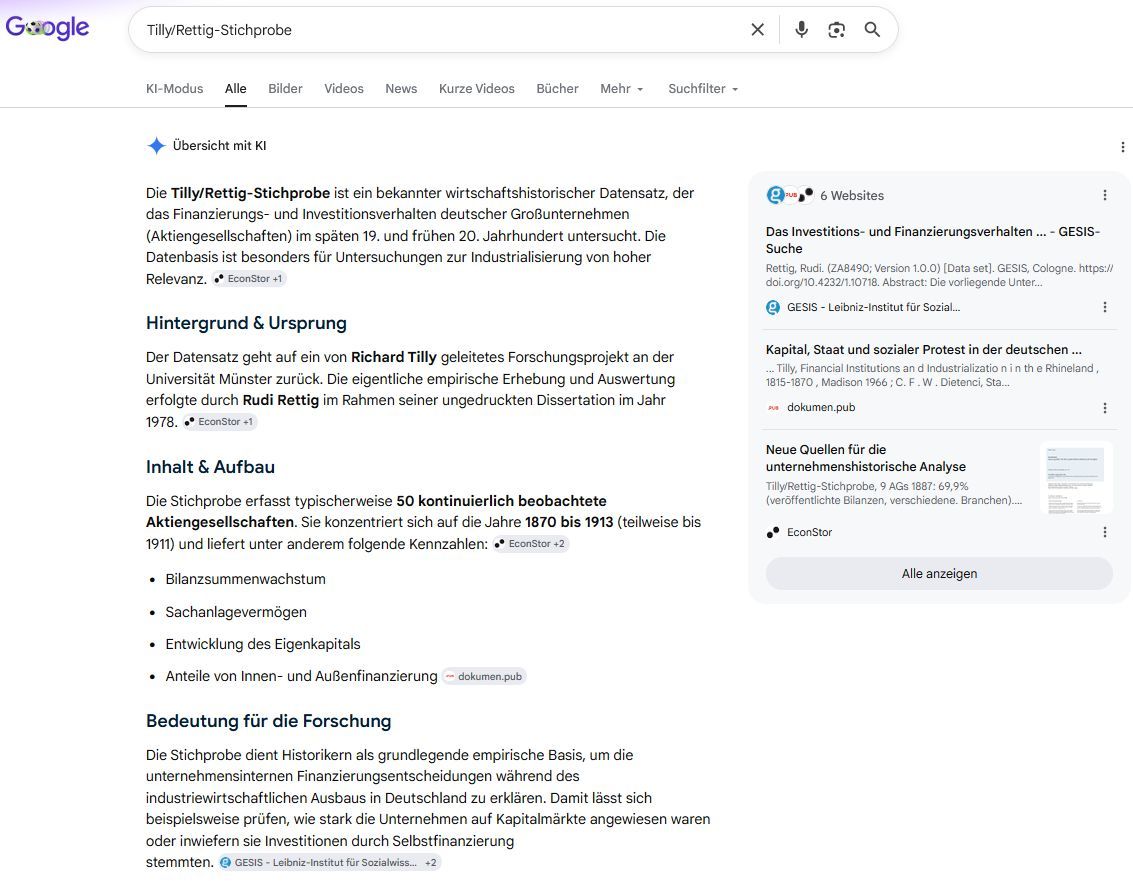1133x881 pixels.
Task: Open options menu for GESIS source
Action: (1105, 307)
